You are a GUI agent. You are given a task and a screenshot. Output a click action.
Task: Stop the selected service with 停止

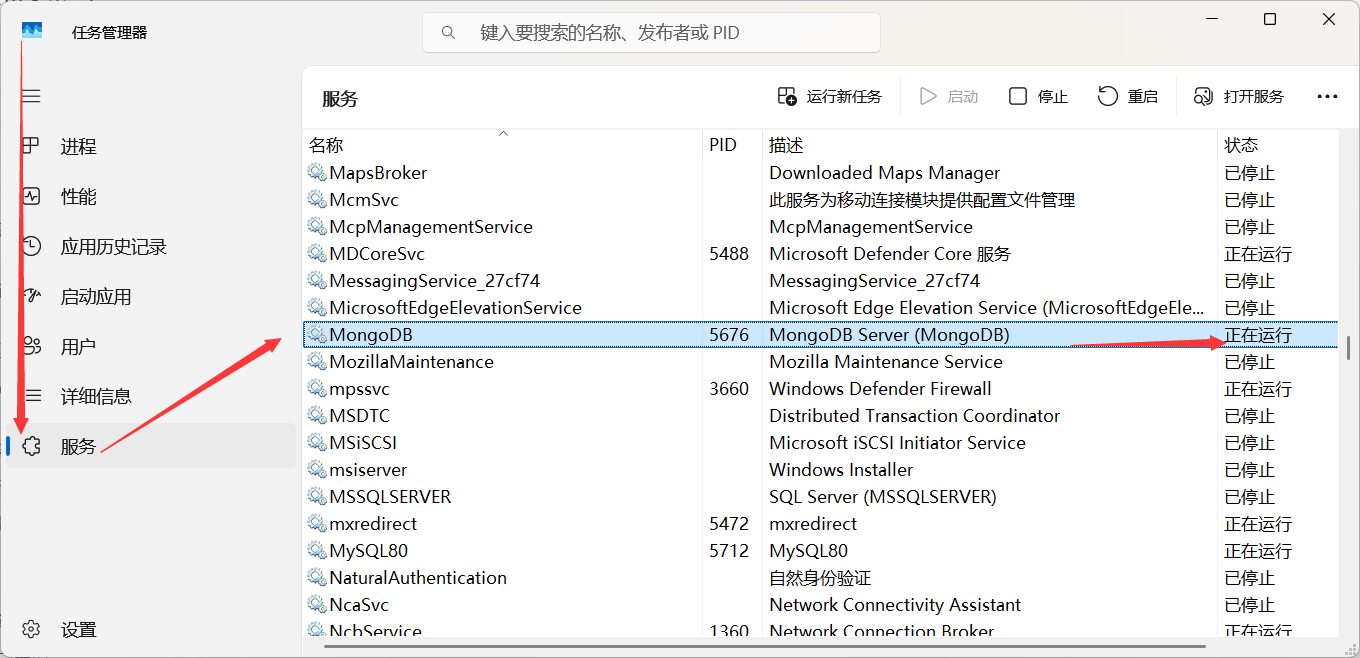1038,97
